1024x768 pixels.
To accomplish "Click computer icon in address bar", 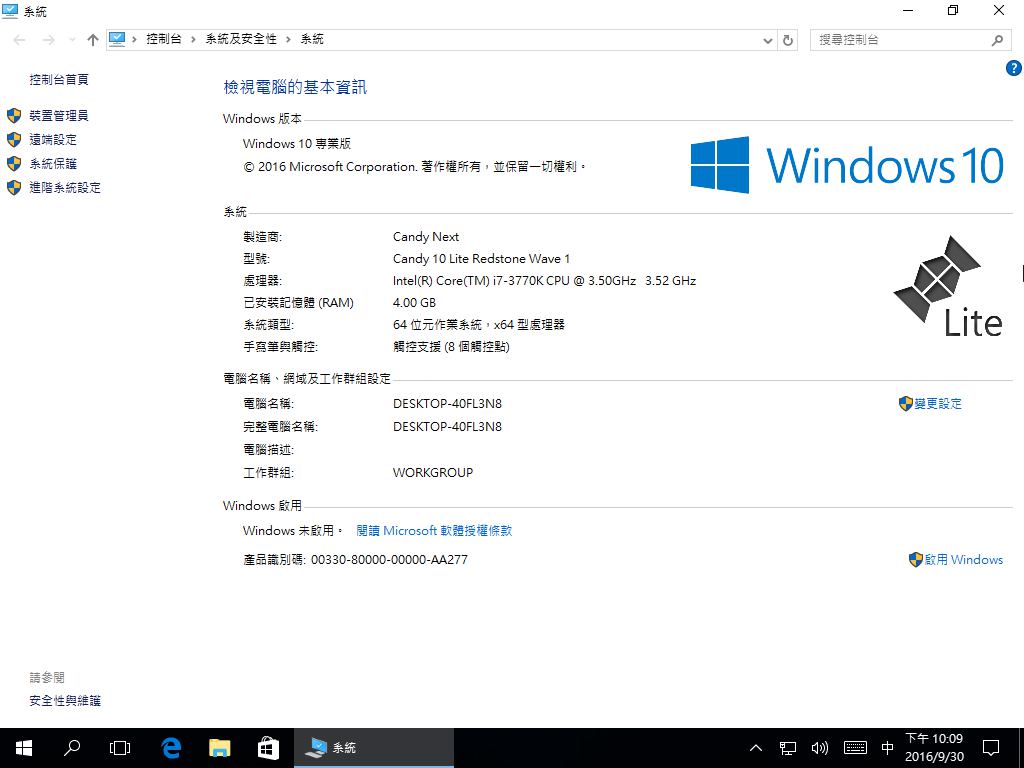I will pyautogui.click(x=117, y=39).
